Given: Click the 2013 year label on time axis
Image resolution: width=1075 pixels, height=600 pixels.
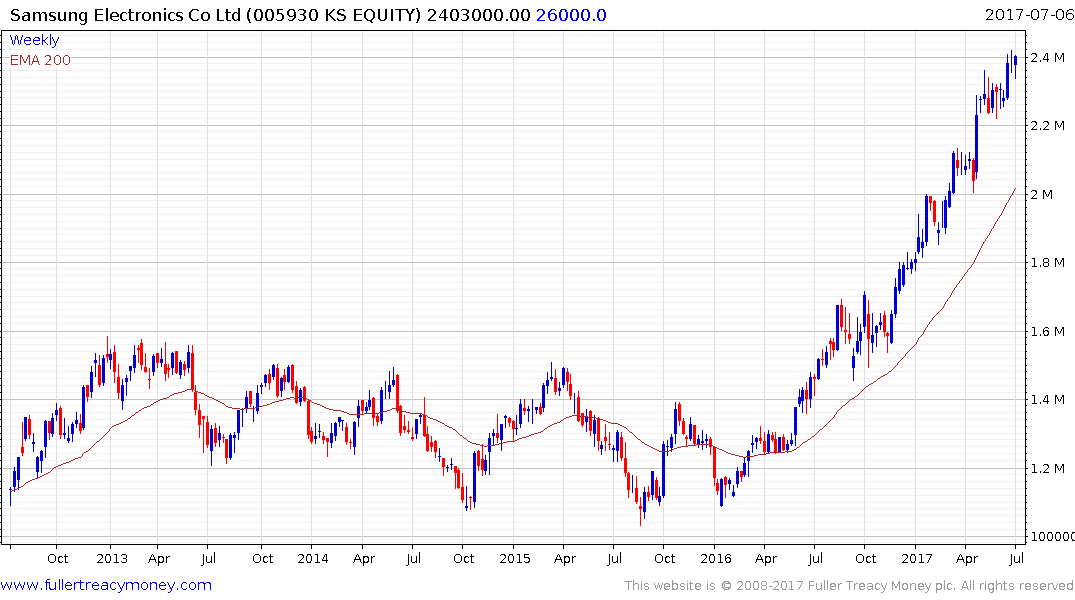Looking at the screenshot, I should point(112,558).
